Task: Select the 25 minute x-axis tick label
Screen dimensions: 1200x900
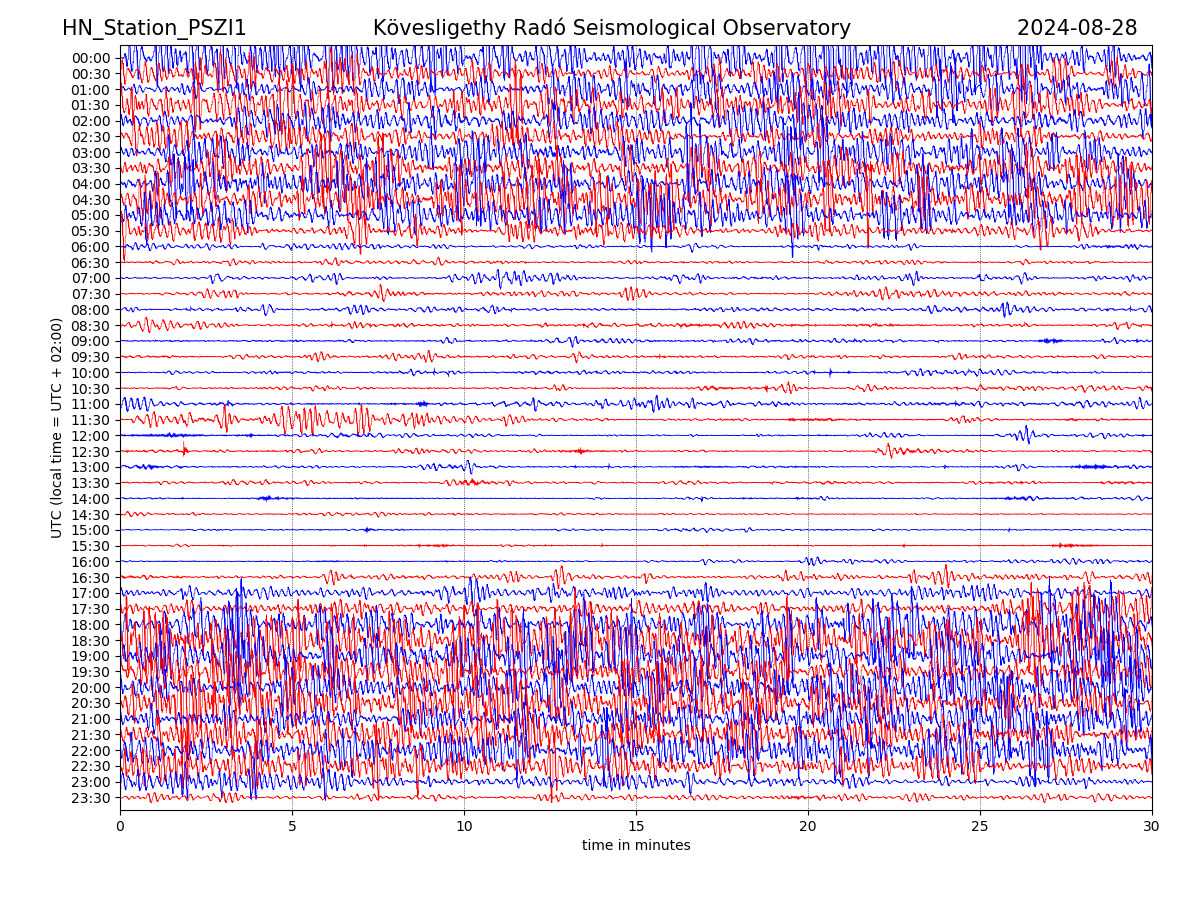Action: point(980,827)
